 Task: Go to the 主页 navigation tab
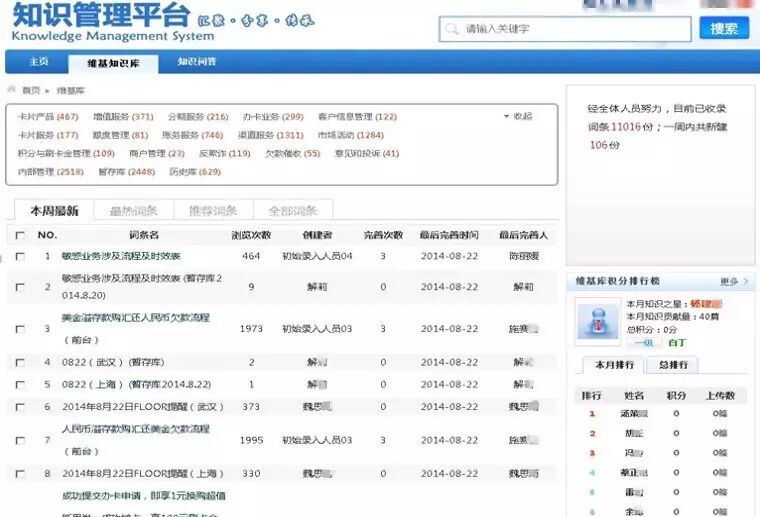tap(38, 62)
